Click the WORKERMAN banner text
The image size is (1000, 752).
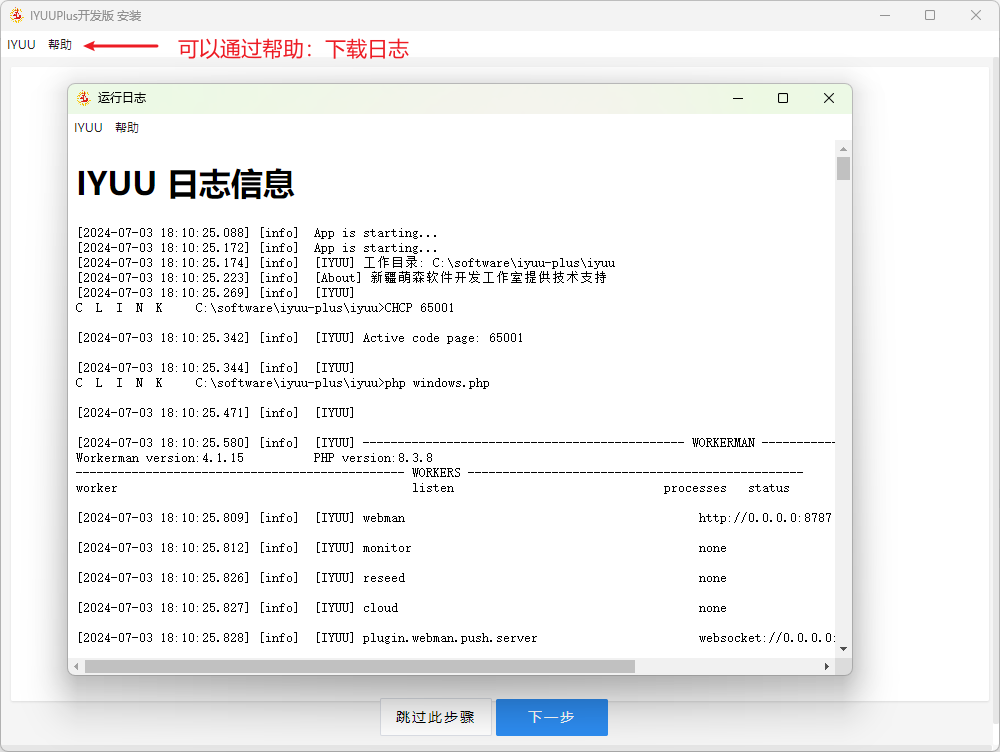coord(723,443)
